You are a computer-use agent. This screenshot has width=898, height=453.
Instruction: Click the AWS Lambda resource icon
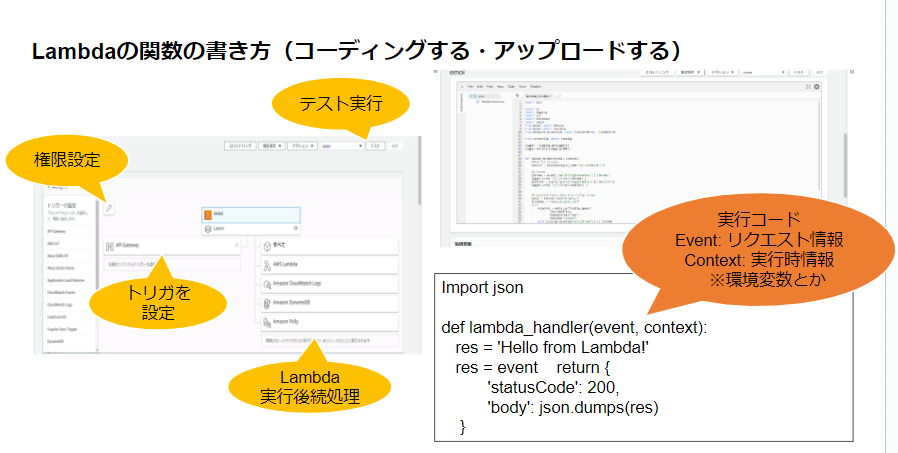[267, 265]
